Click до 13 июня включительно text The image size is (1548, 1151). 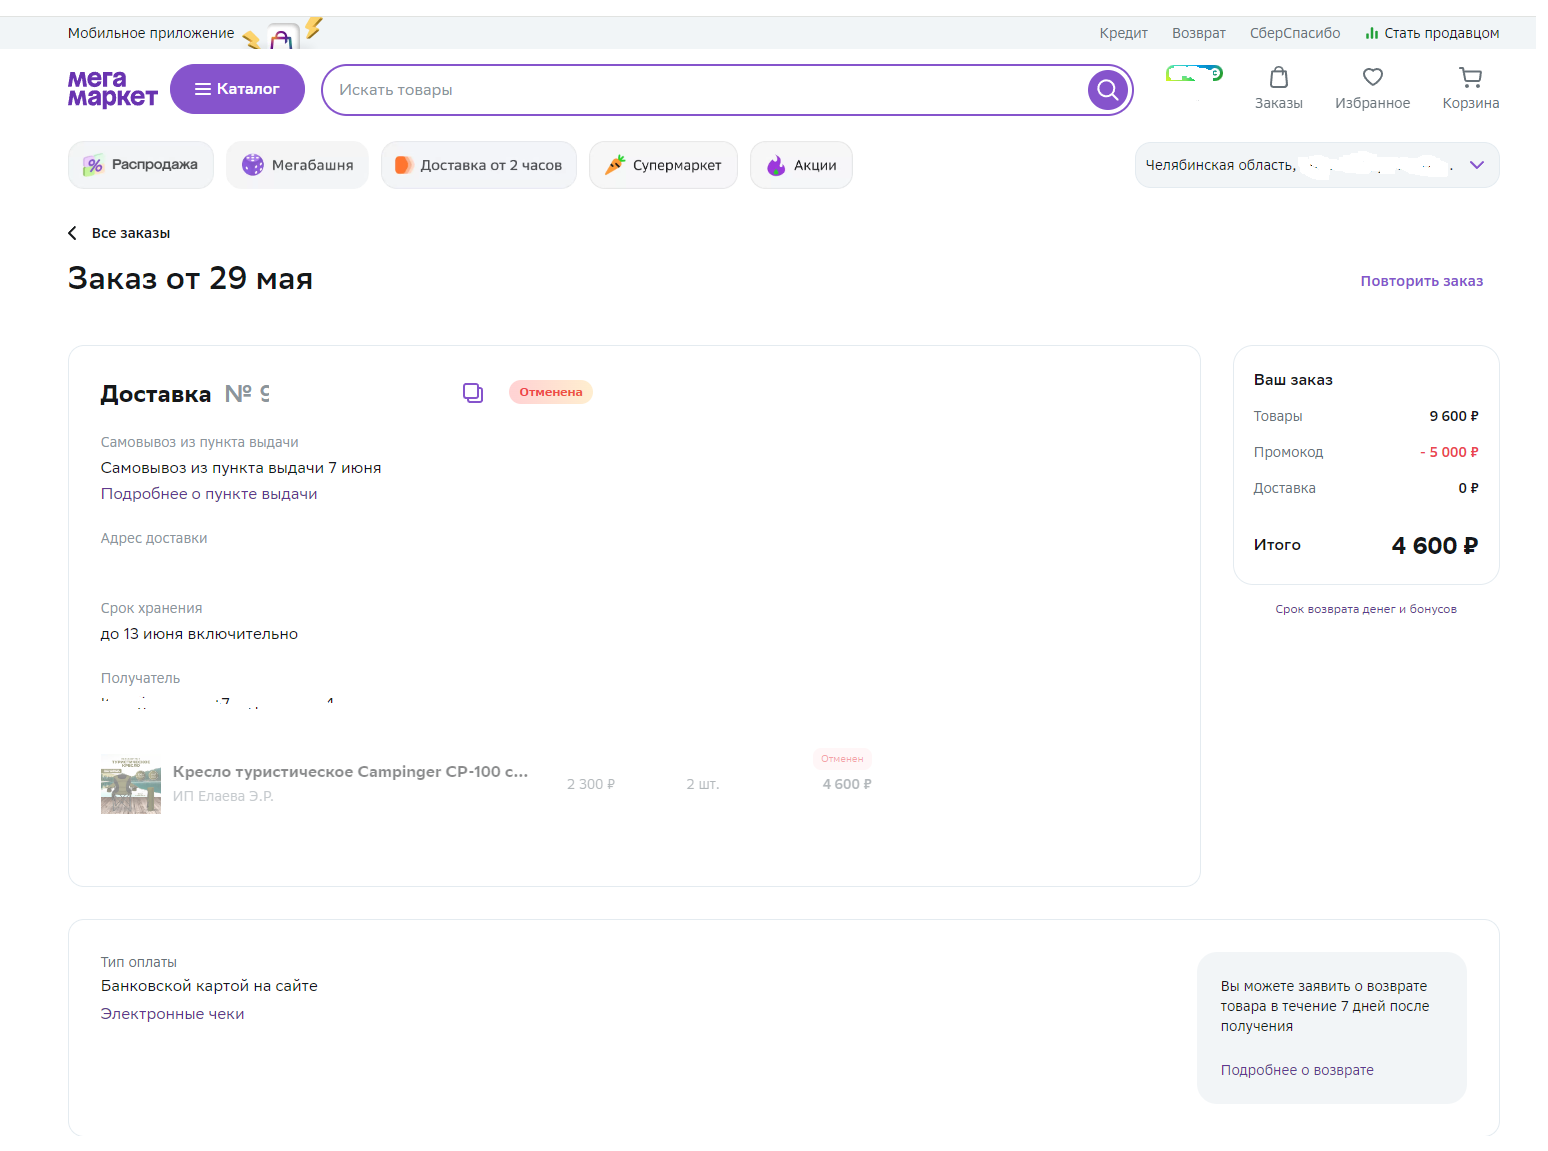199,634
